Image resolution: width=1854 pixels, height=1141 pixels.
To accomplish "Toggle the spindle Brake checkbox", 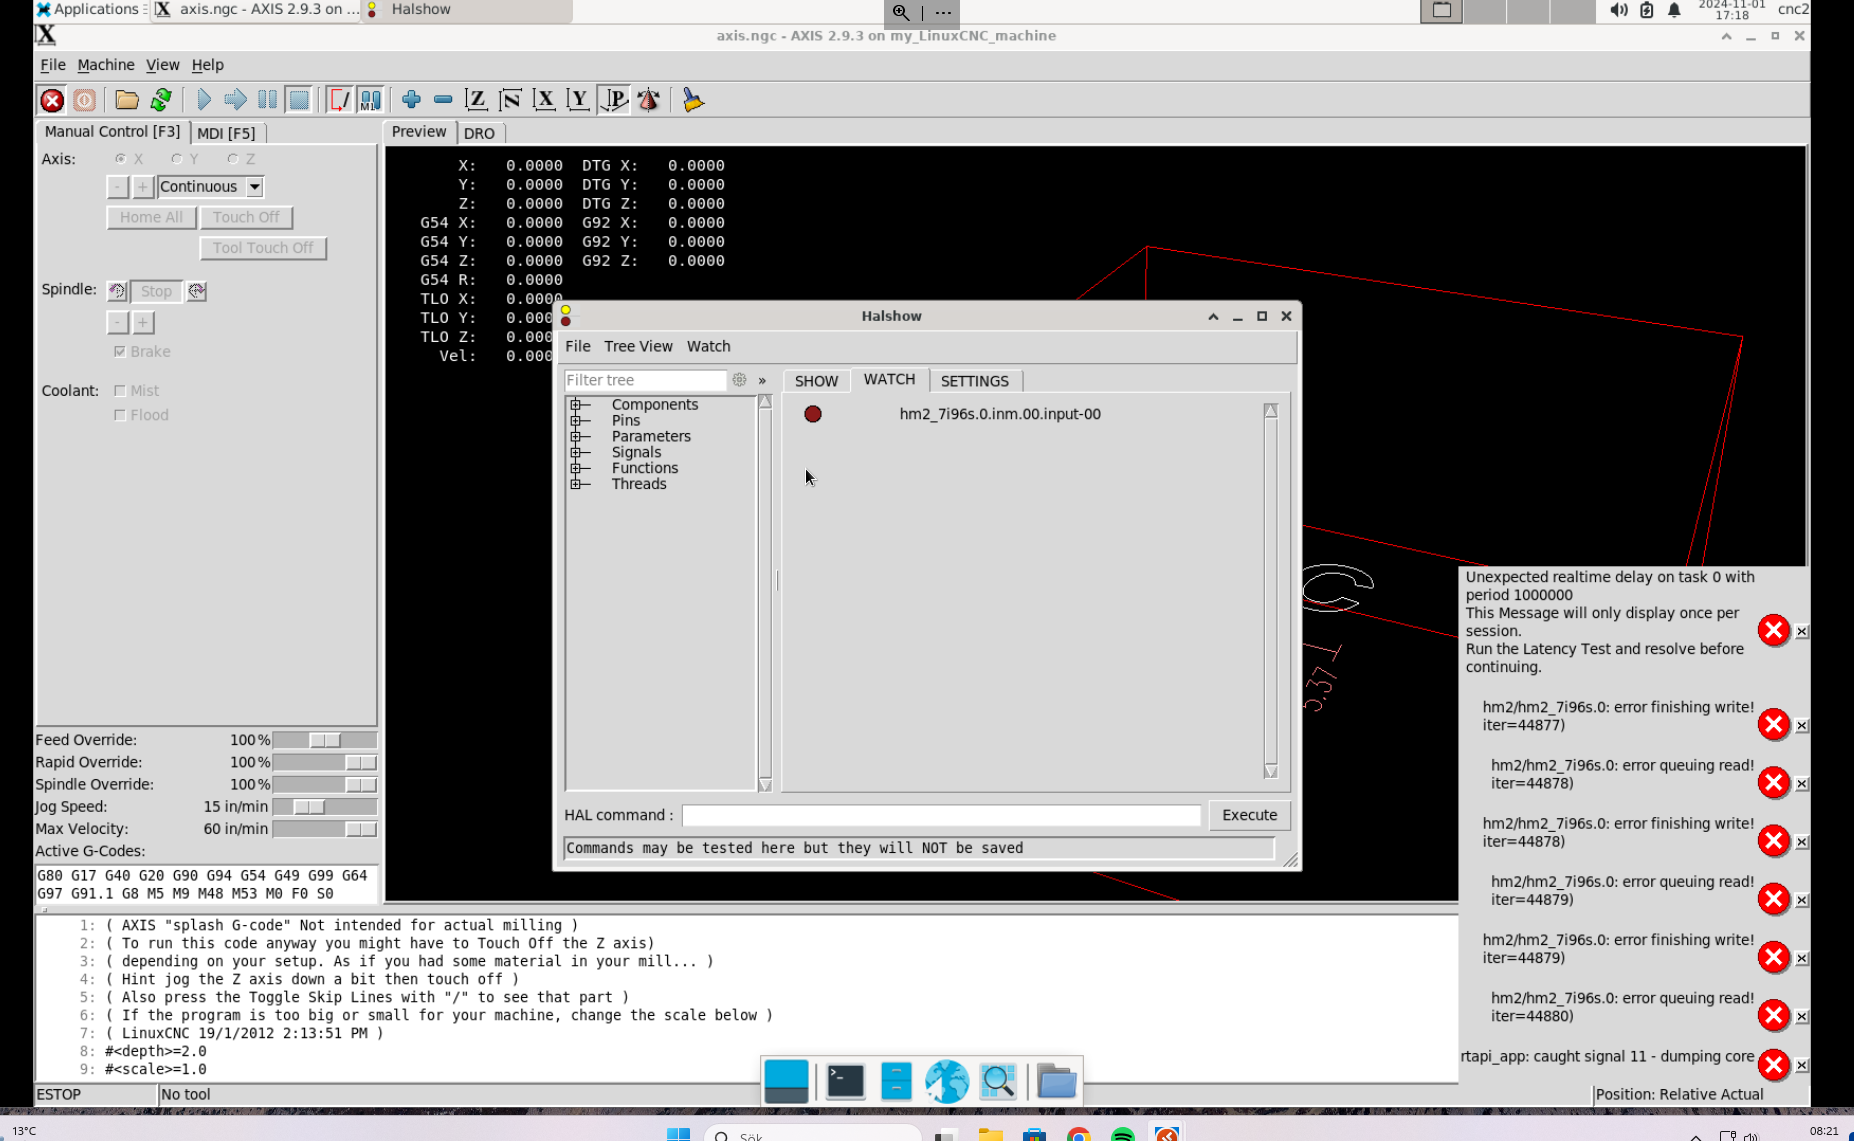I will (120, 352).
